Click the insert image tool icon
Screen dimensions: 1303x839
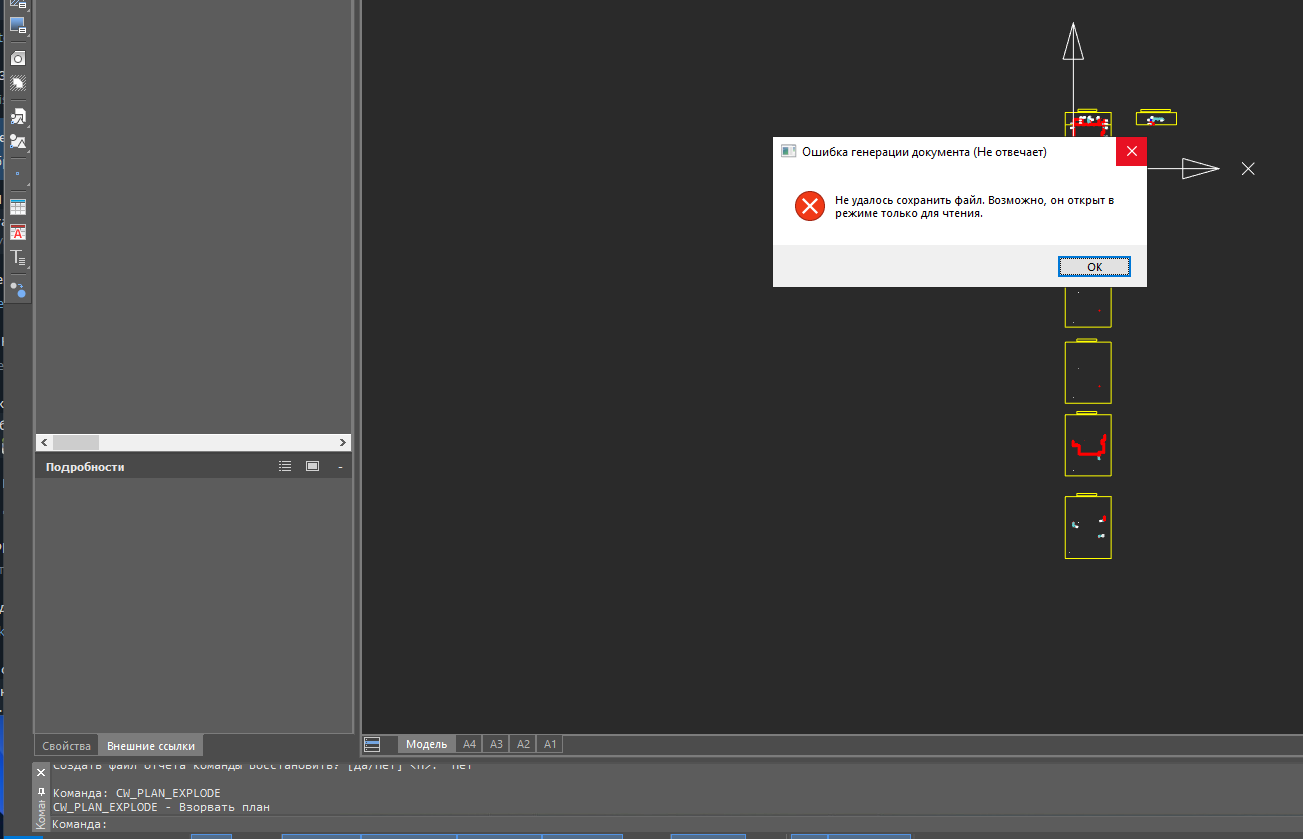click(x=18, y=141)
